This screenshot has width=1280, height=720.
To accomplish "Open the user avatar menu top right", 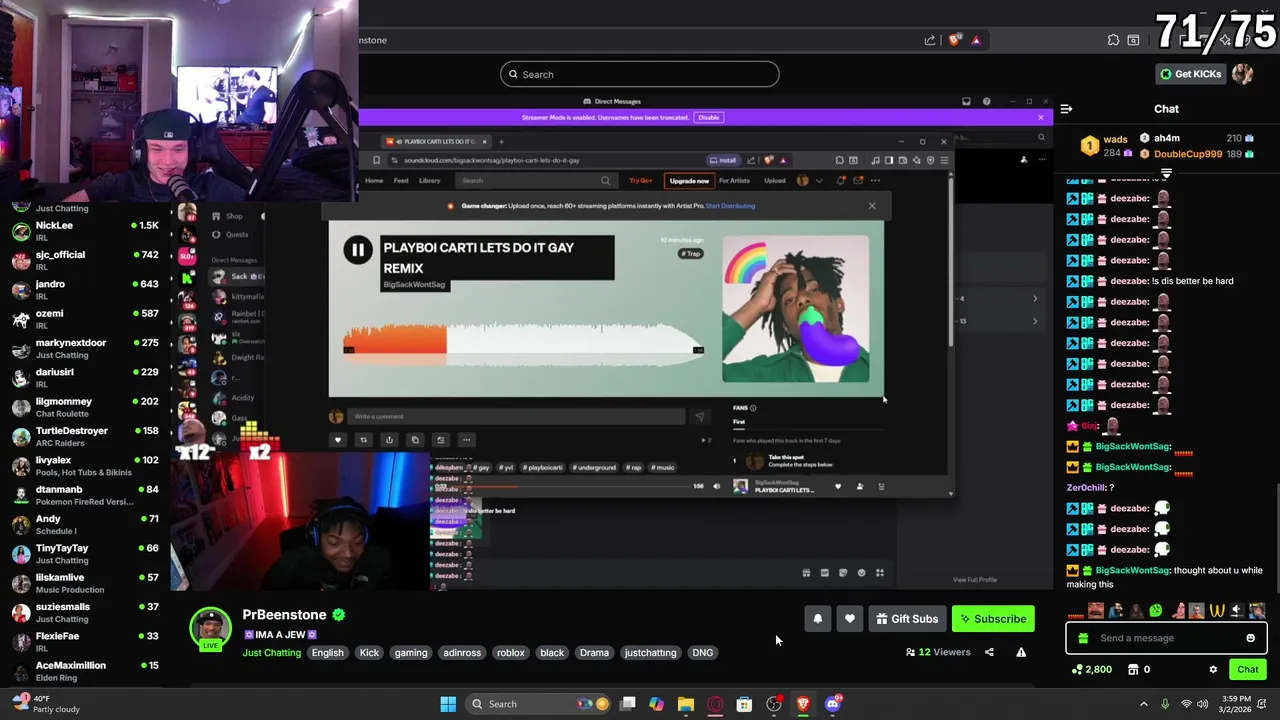I will tap(1243, 74).
